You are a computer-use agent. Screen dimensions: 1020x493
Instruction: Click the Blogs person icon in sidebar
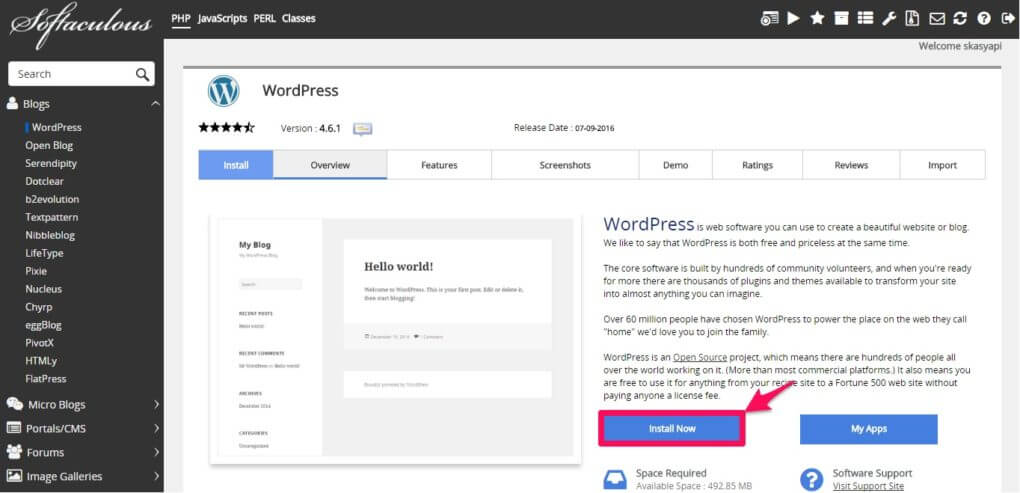pyautogui.click(x=12, y=103)
